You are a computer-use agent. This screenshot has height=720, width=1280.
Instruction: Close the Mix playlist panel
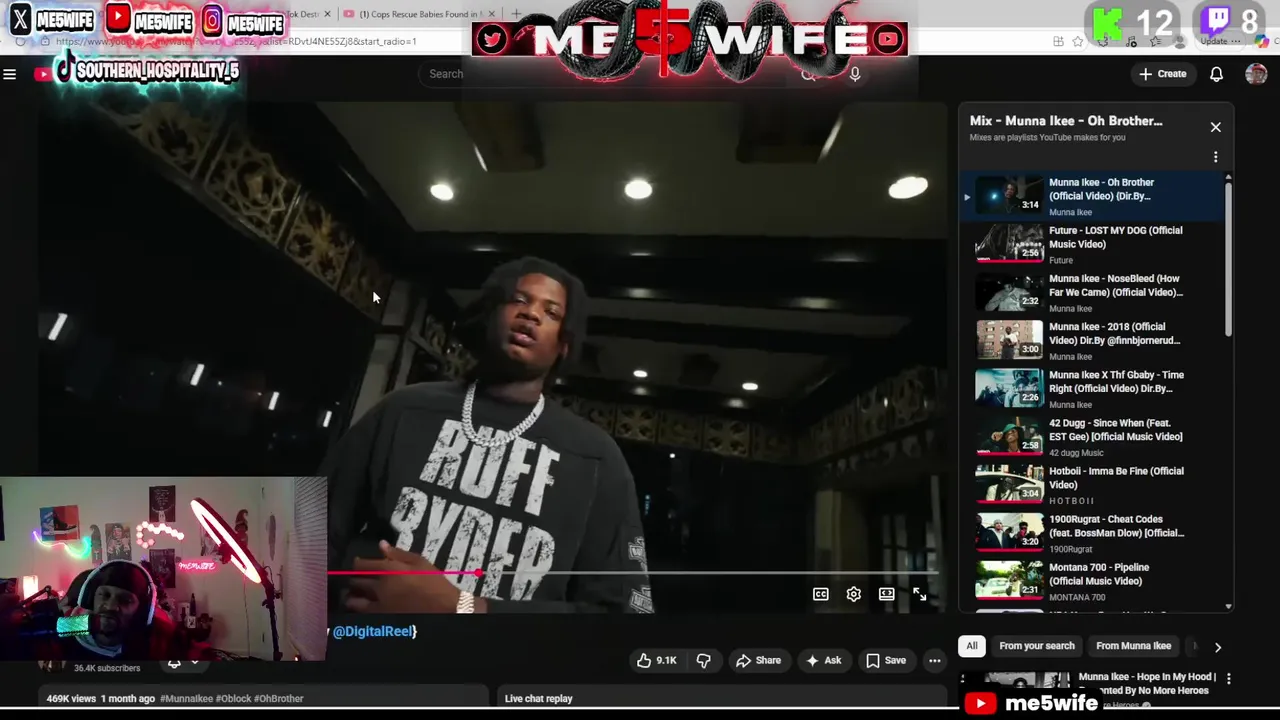pyautogui.click(x=1215, y=127)
